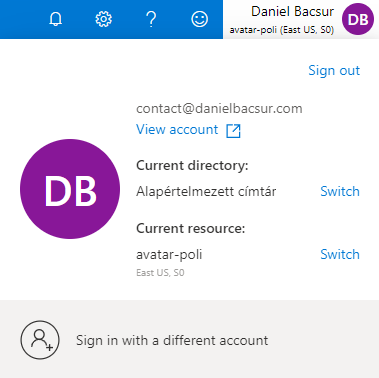The width and height of the screenshot is (379, 378).
Task: Click the add-person icon
Action: pos(40,340)
